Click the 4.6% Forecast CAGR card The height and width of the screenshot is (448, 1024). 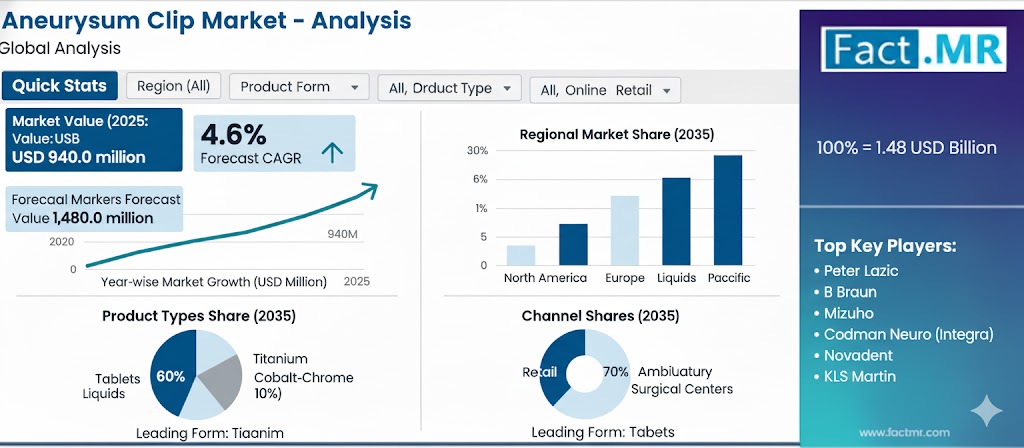click(x=271, y=143)
